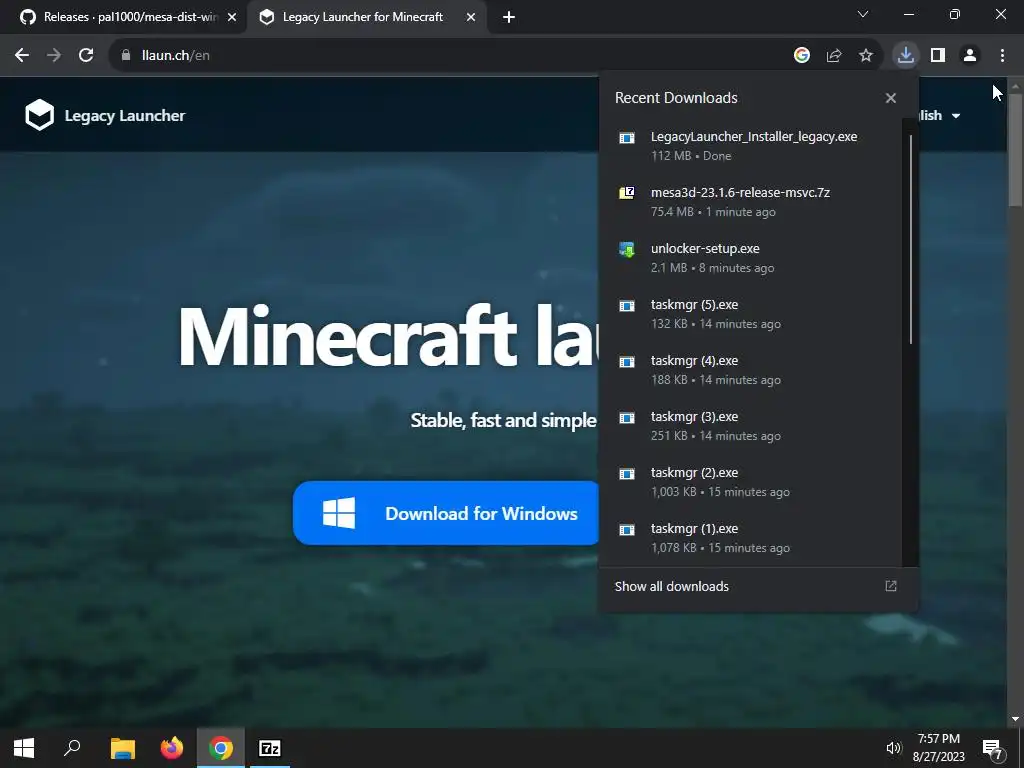This screenshot has width=1024, height=768.
Task: Click the Legacy Launcher cube logo
Action: pos(39,115)
